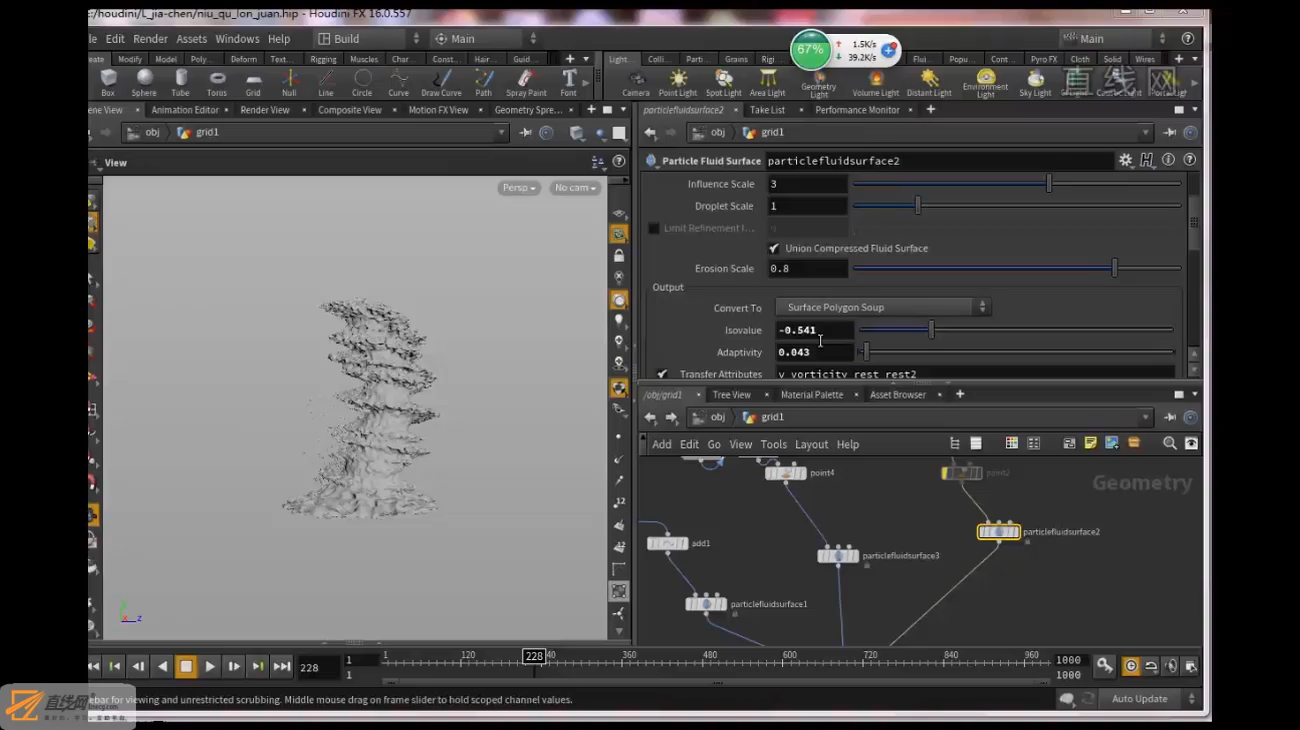The height and width of the screenshot is (730, 1300).
Task: Open the Convert To dropdown
Action: click(882, 307)
